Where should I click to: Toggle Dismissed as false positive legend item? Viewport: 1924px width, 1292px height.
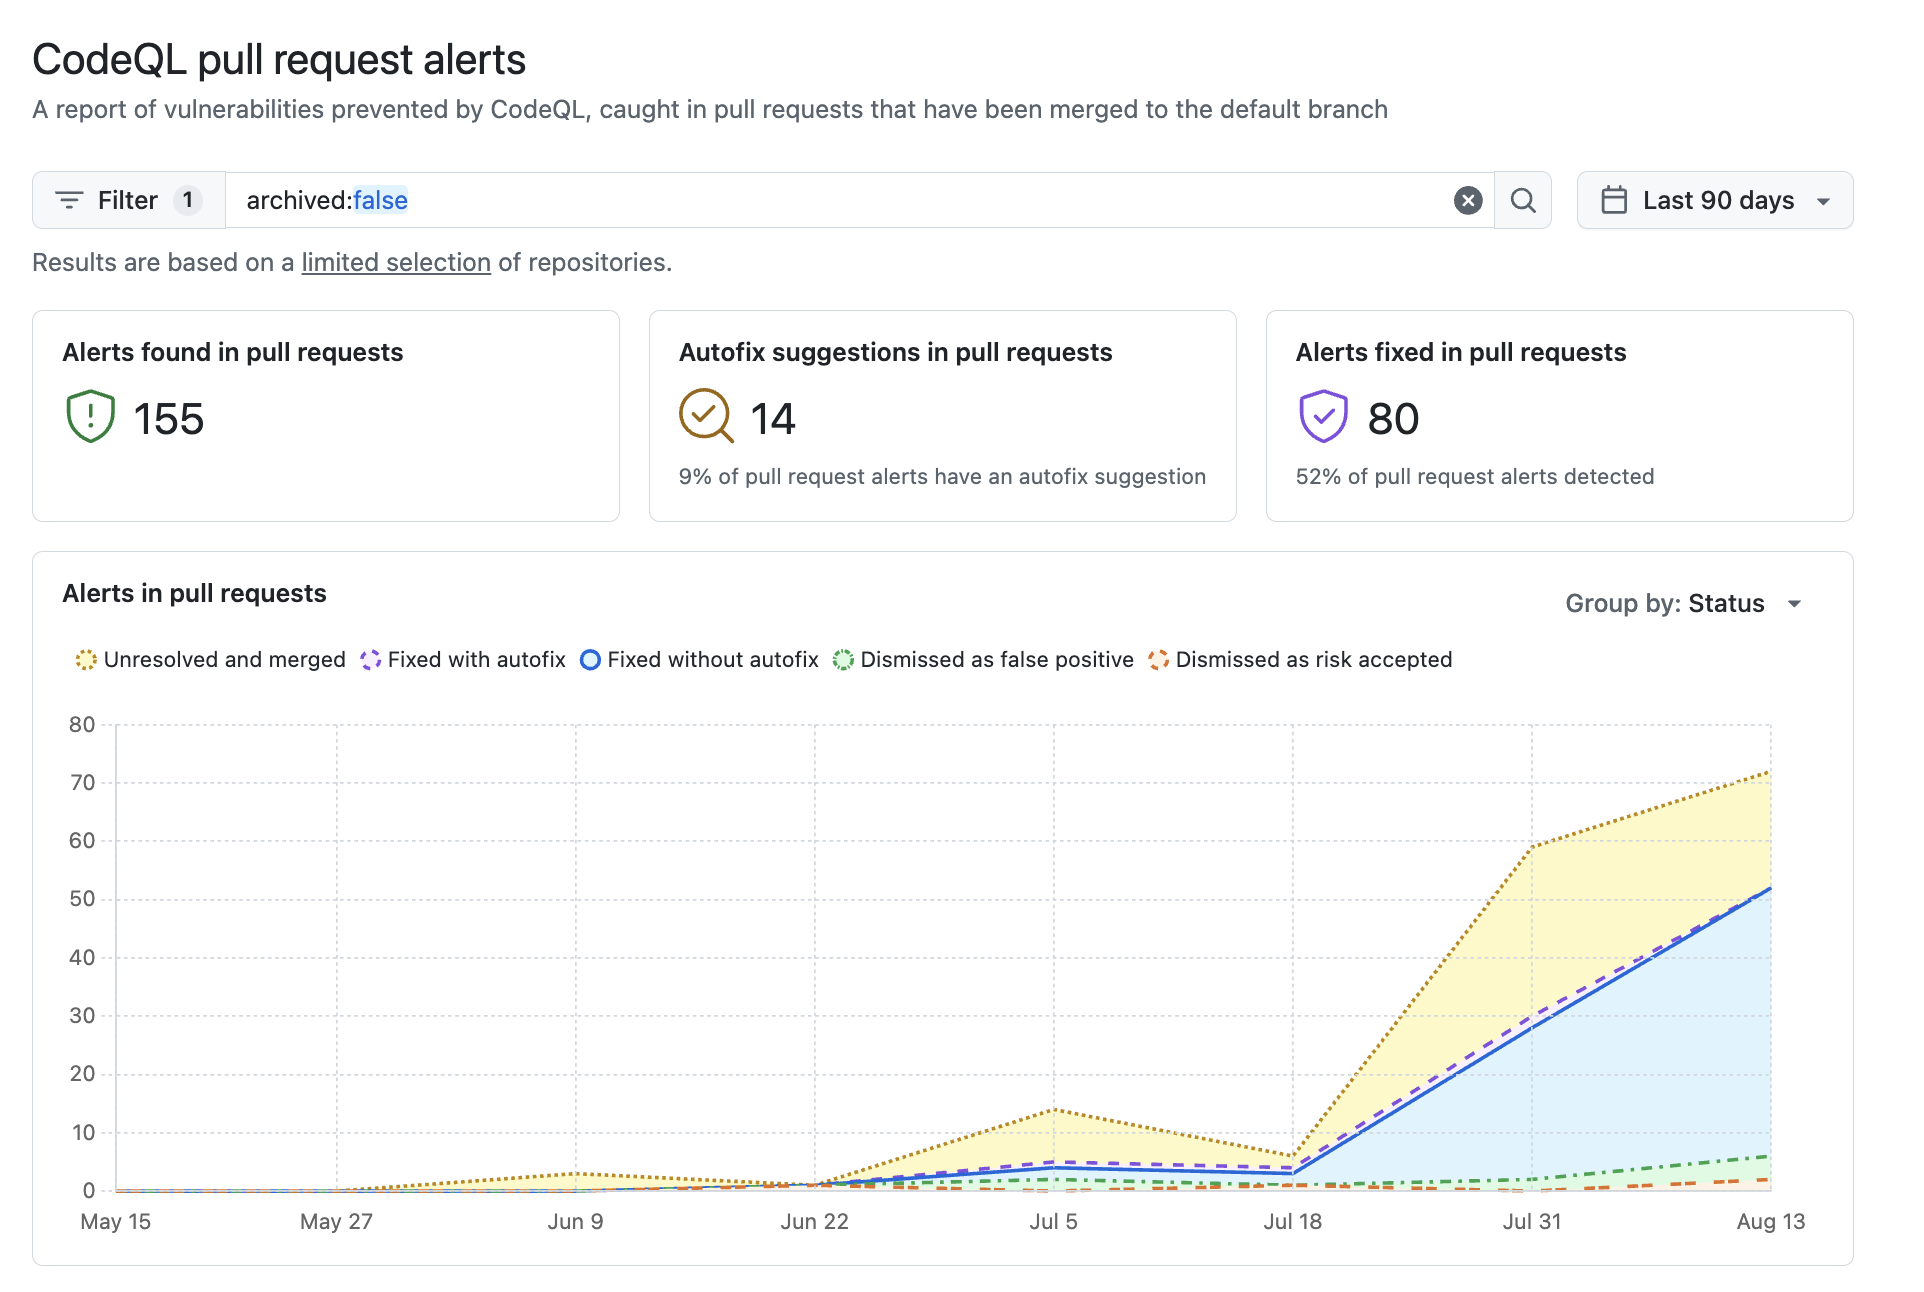(x=983, y=660)
